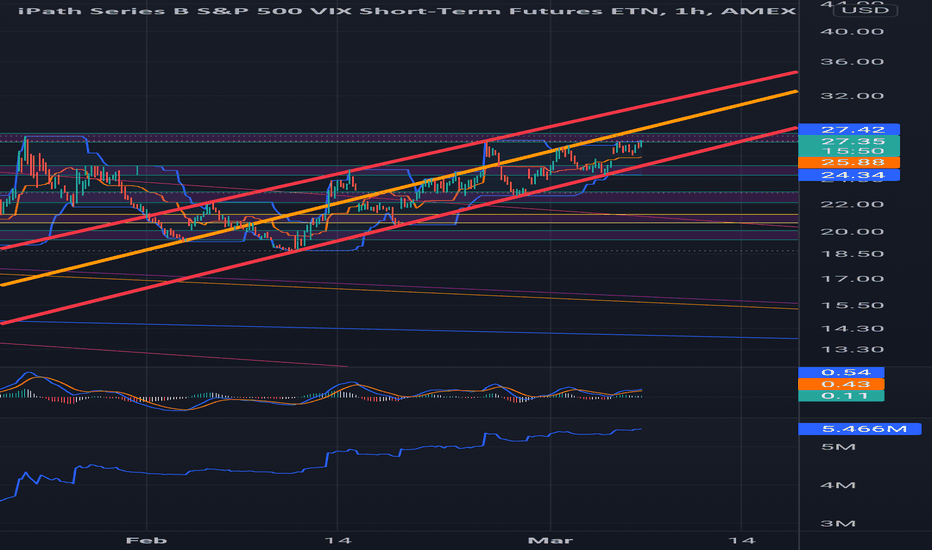Click the Mar date label

550,540
